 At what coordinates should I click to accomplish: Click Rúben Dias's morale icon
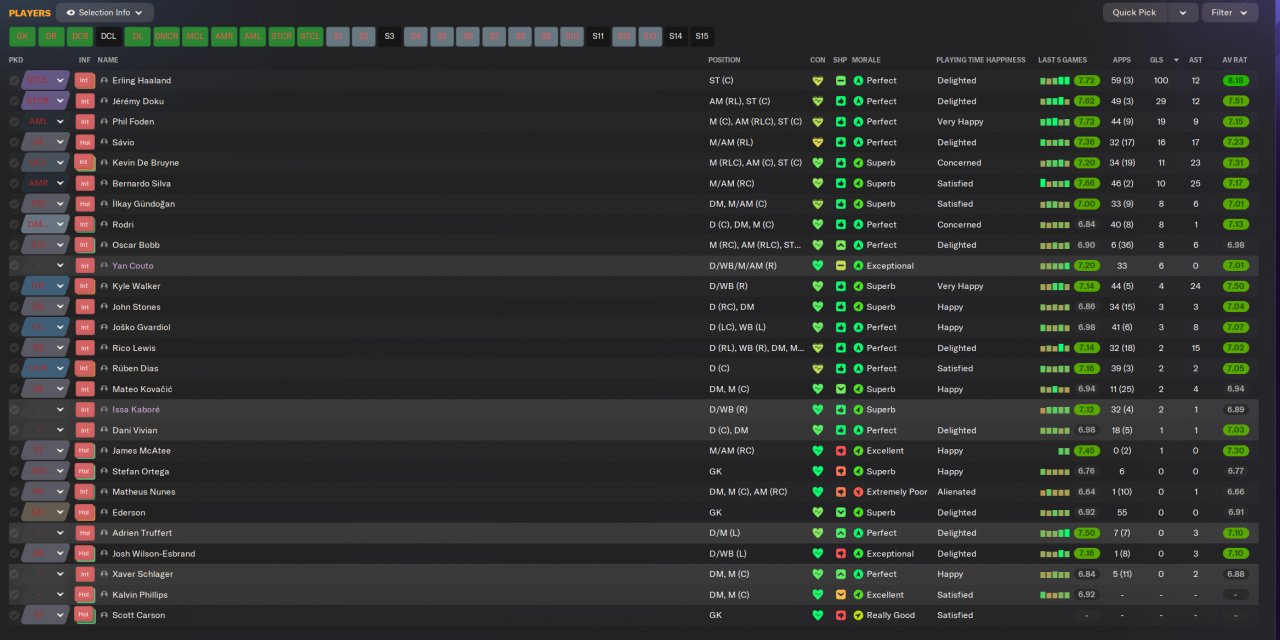pos(858,369)
